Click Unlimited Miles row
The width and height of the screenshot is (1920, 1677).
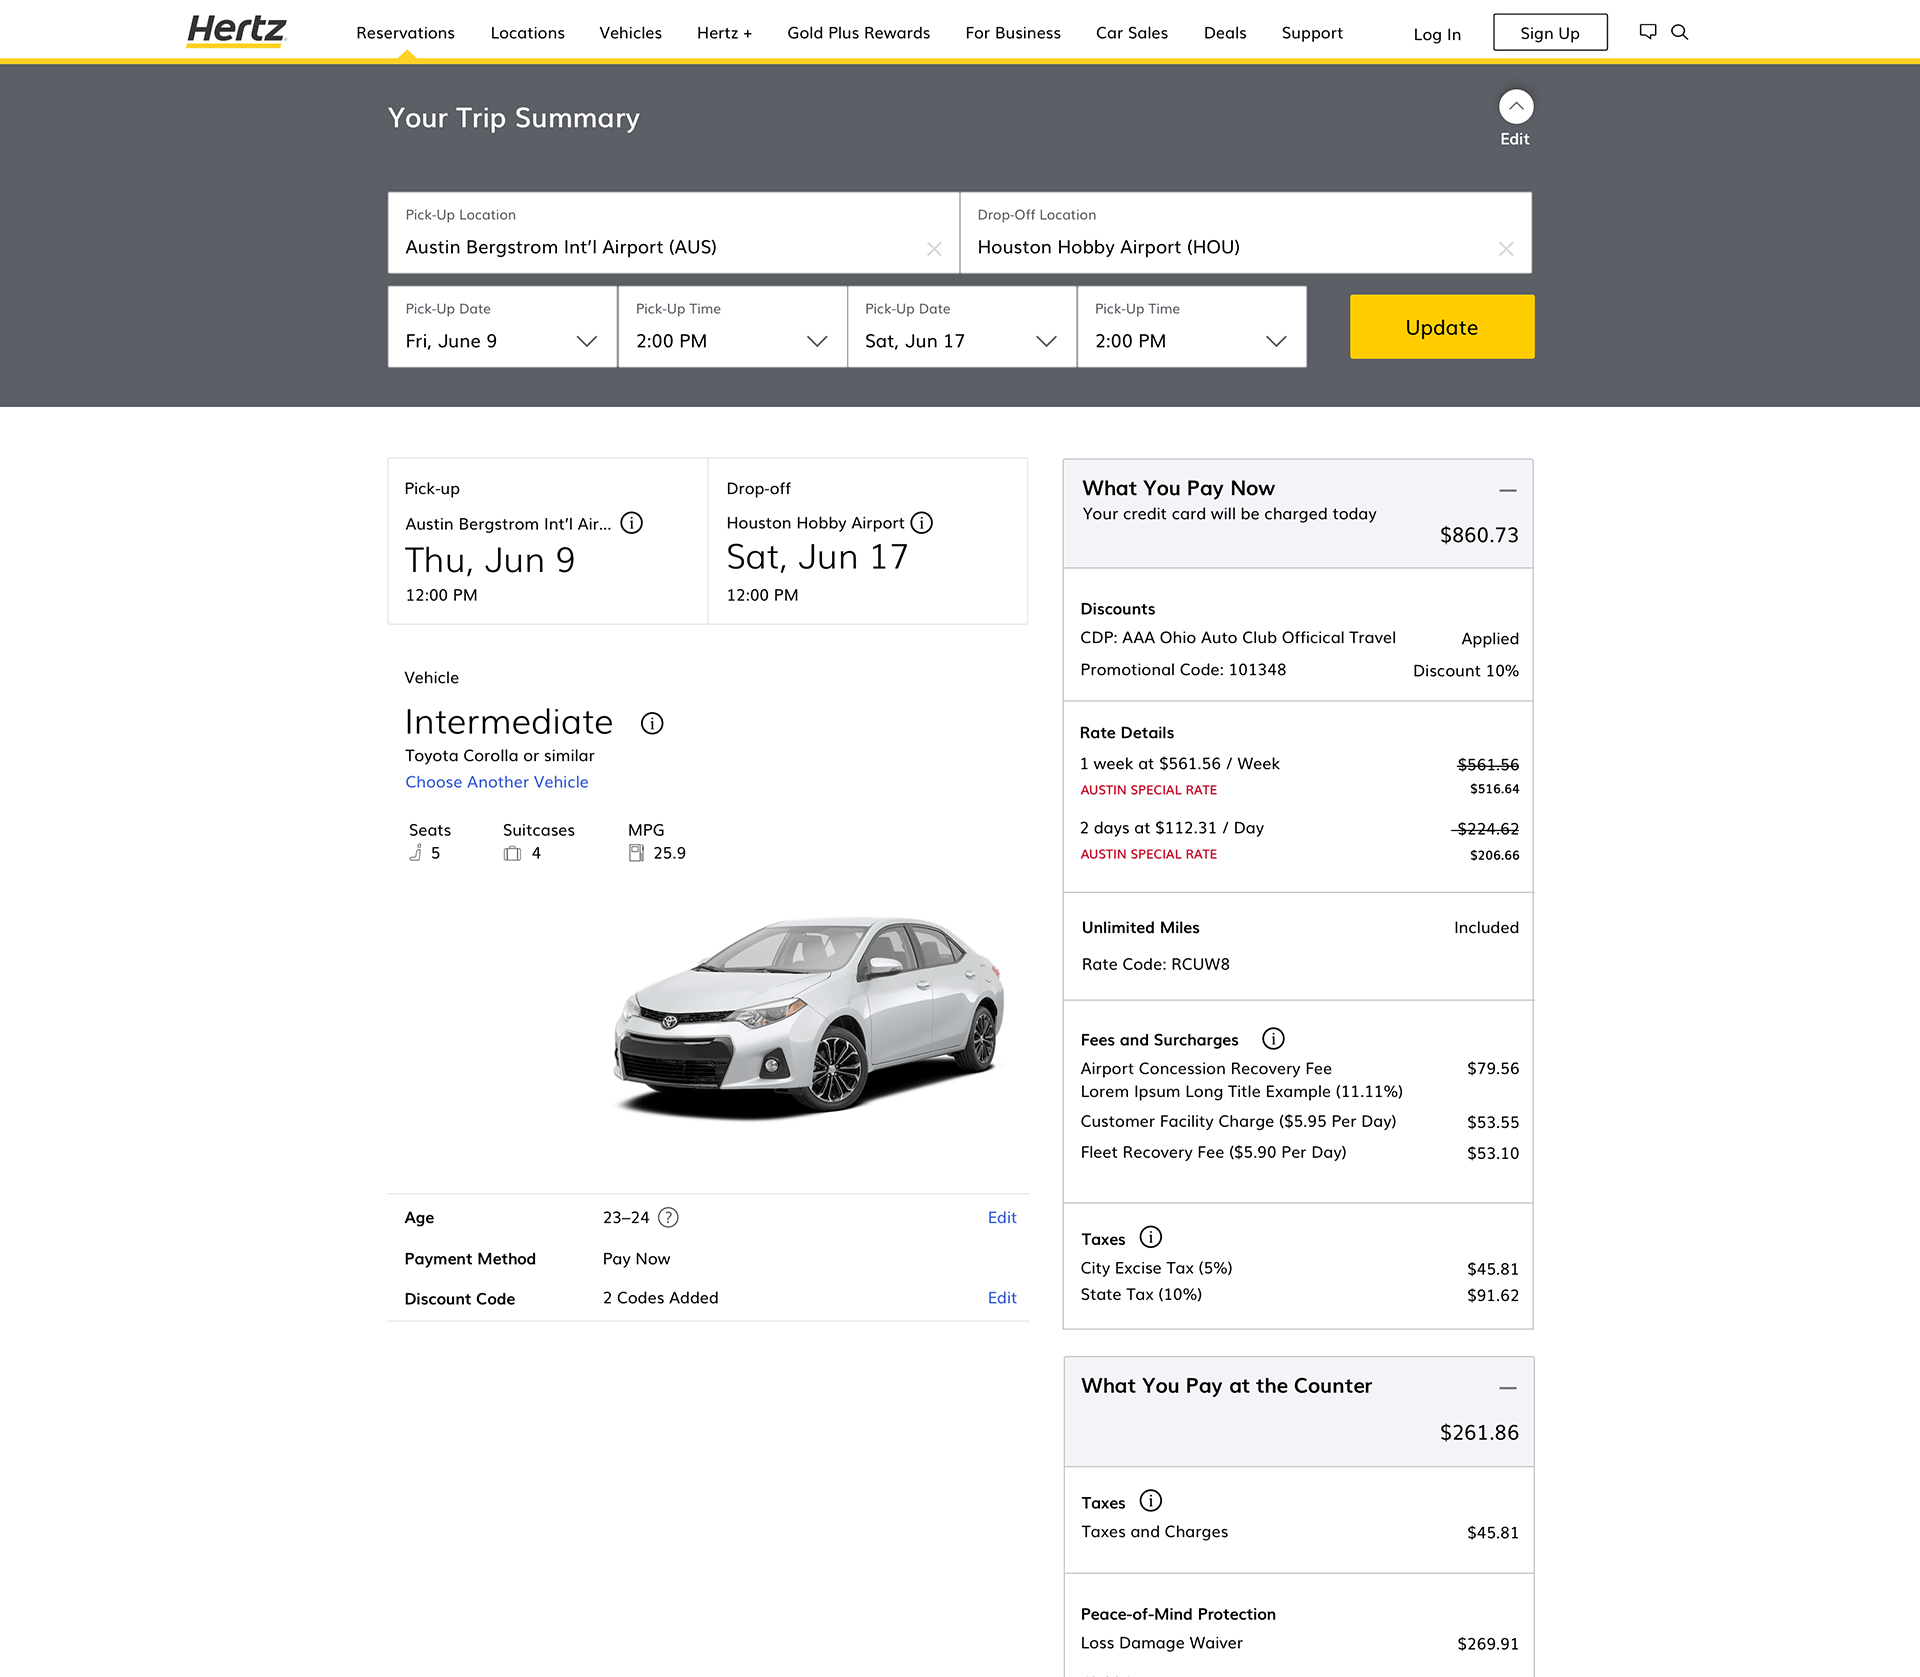tap(1299, 927)
